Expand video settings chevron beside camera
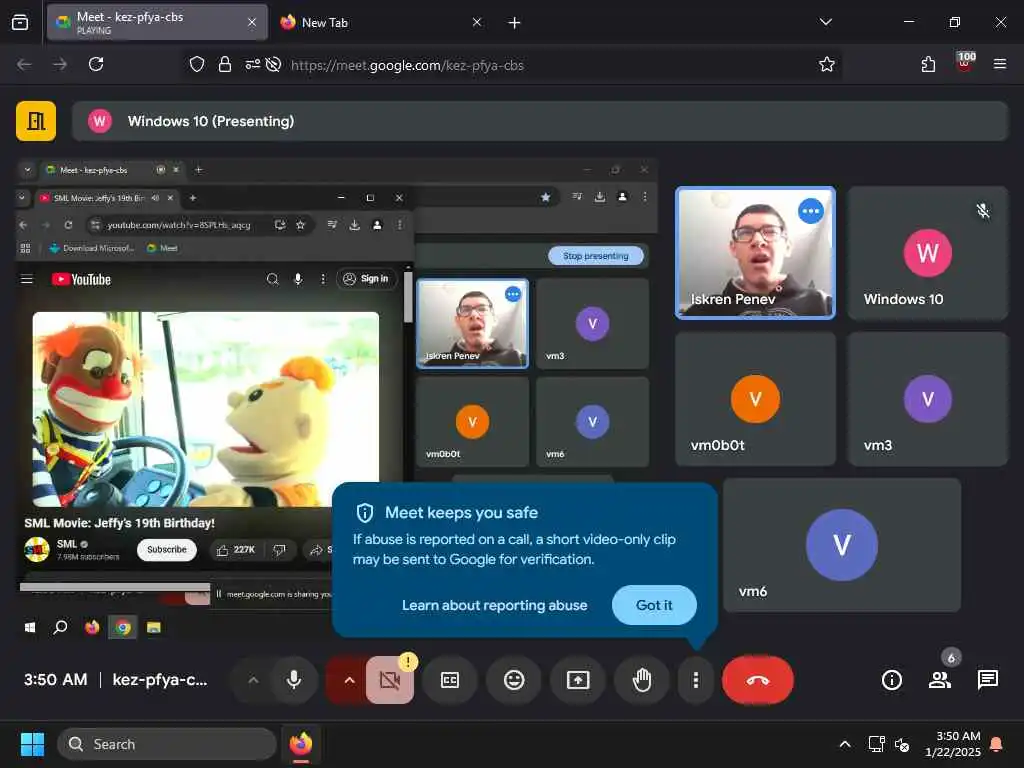Image resolution: width=1024 pixels, height=768 pixels. tap(349, 680)
